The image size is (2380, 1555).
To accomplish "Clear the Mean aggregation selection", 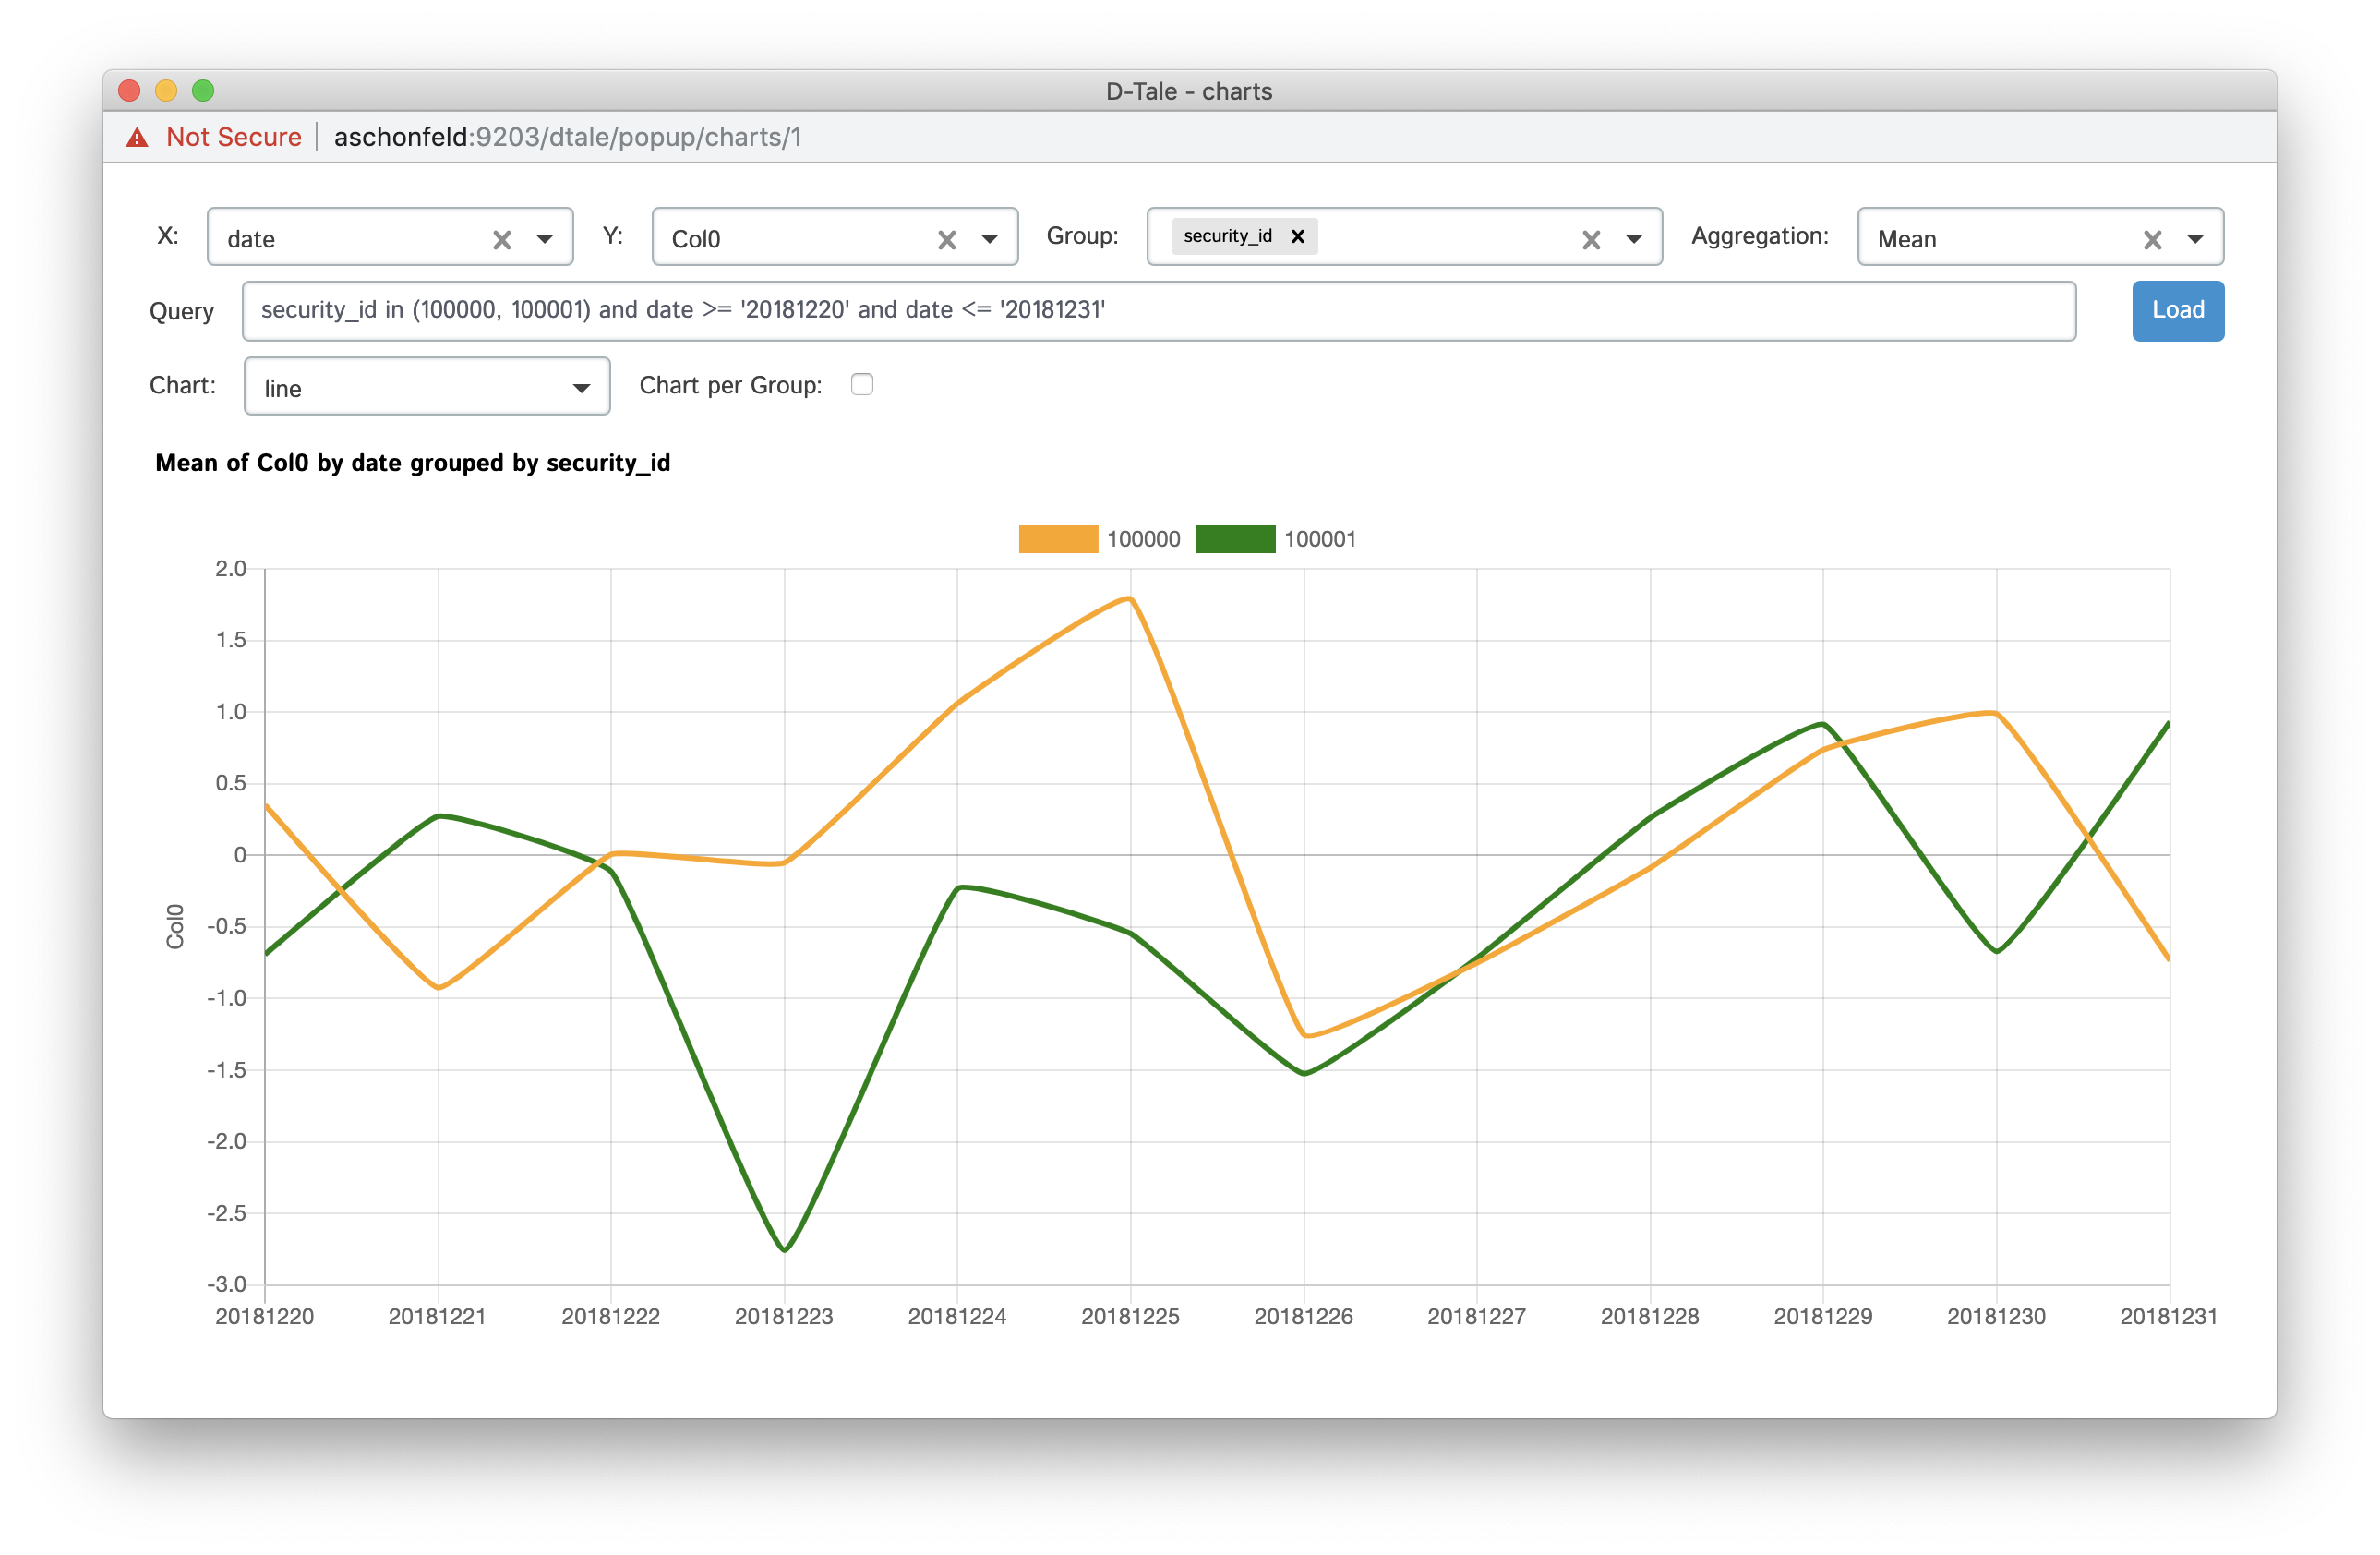I will (x=2152, y=240).
